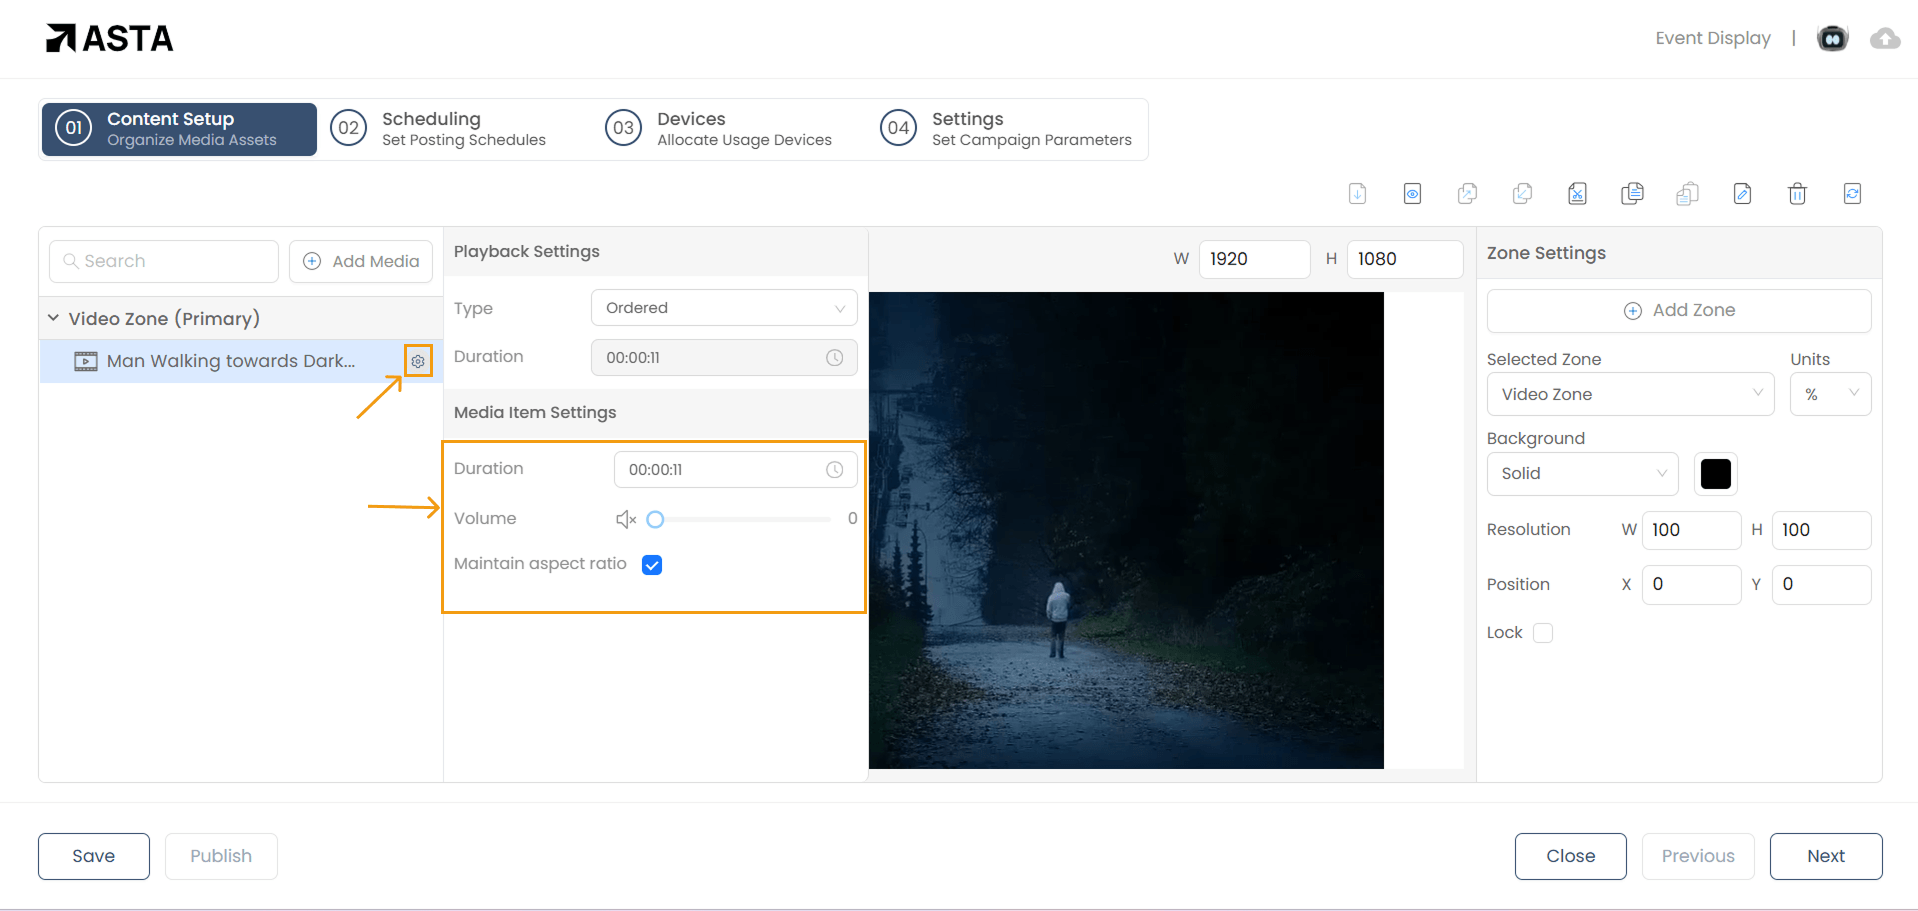Go to the Scheduling step tab
Screen dimensions: 1918x911
439,129
